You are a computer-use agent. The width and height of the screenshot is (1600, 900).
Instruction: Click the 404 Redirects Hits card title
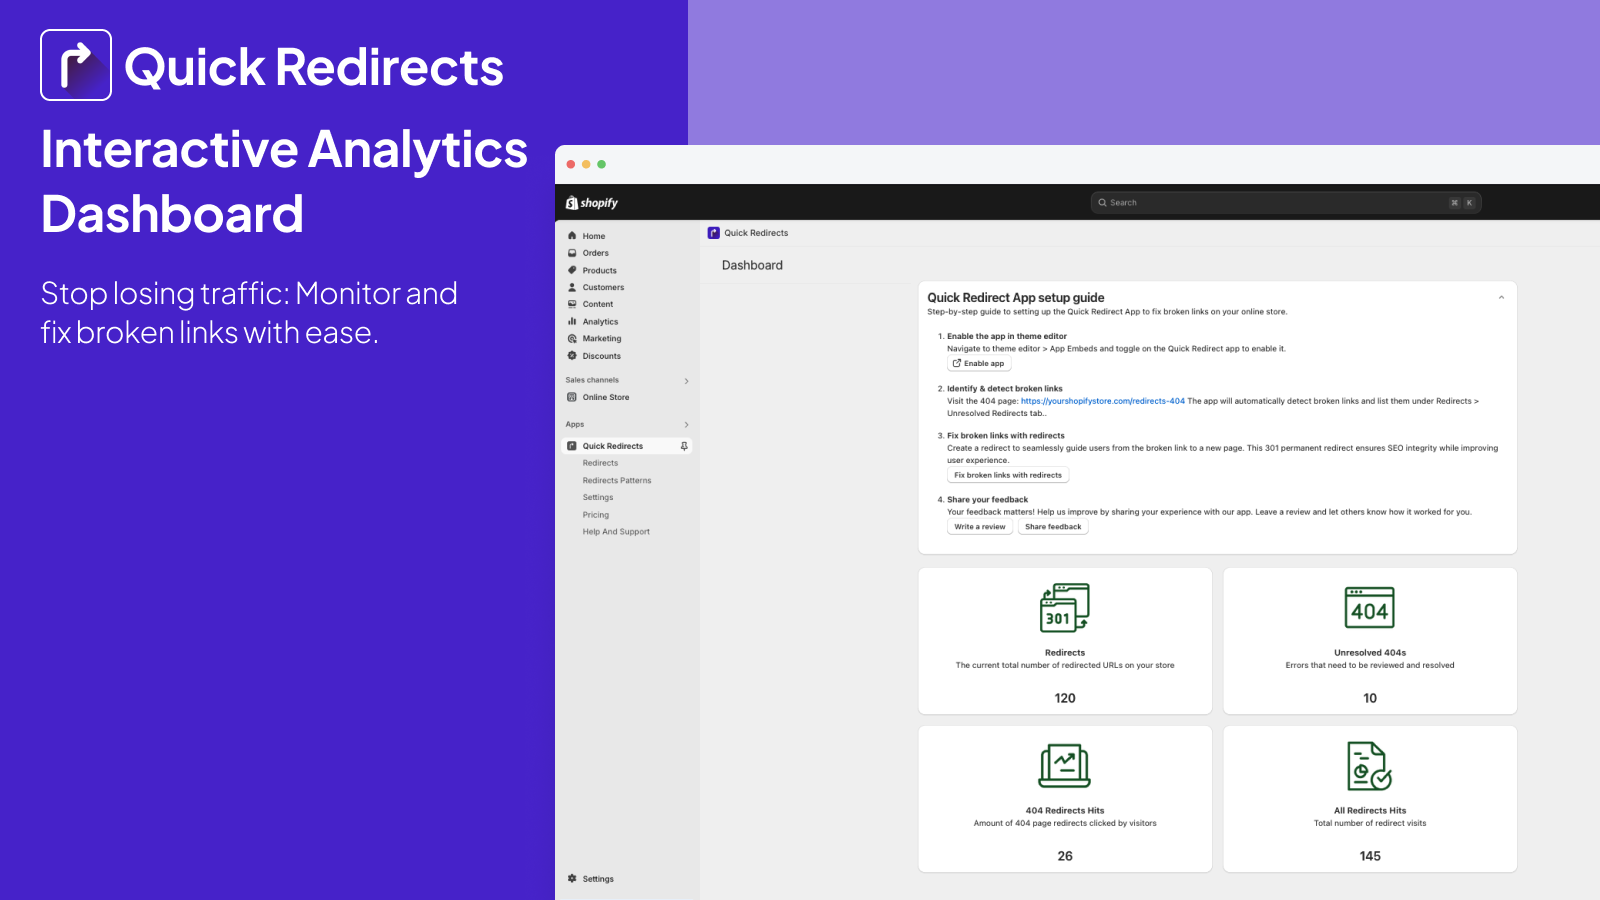1065,811
